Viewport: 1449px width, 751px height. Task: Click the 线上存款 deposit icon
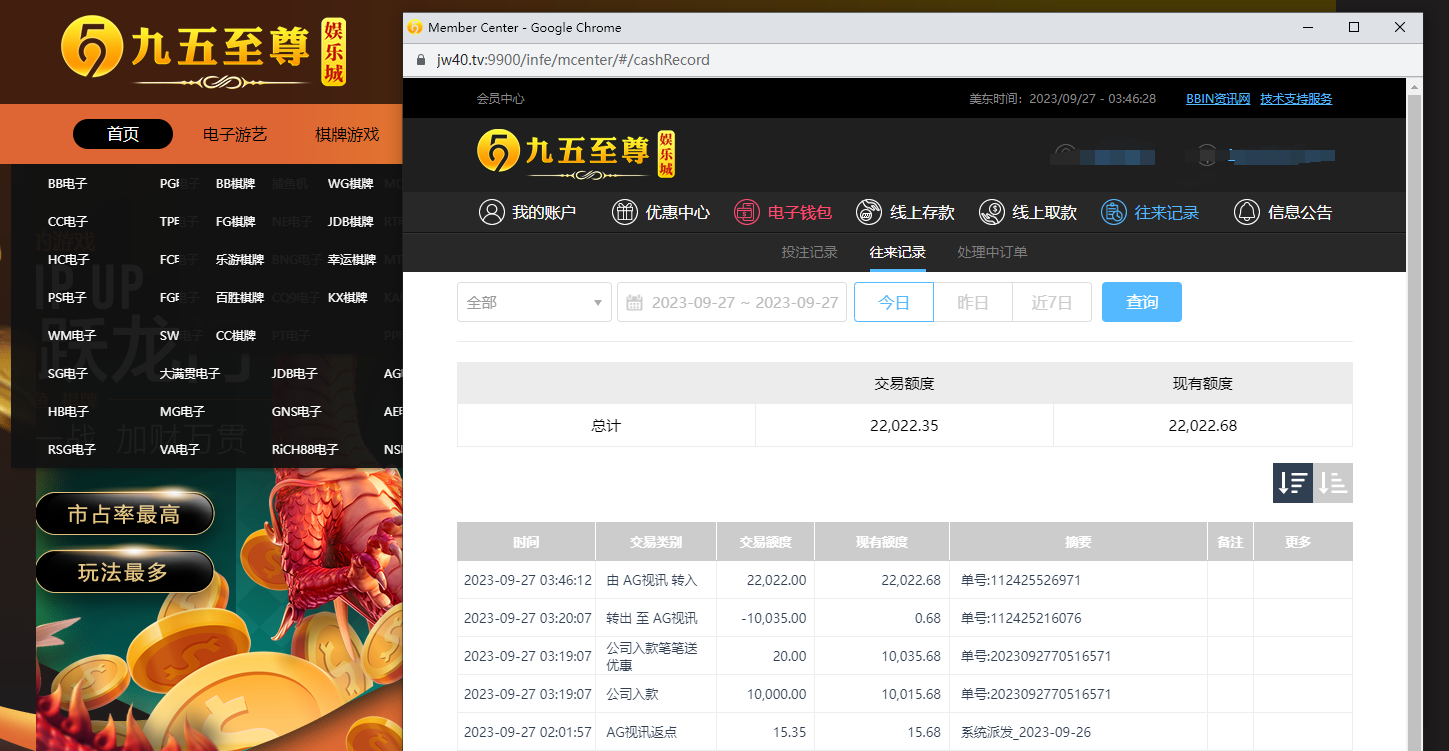coord(869,212)
